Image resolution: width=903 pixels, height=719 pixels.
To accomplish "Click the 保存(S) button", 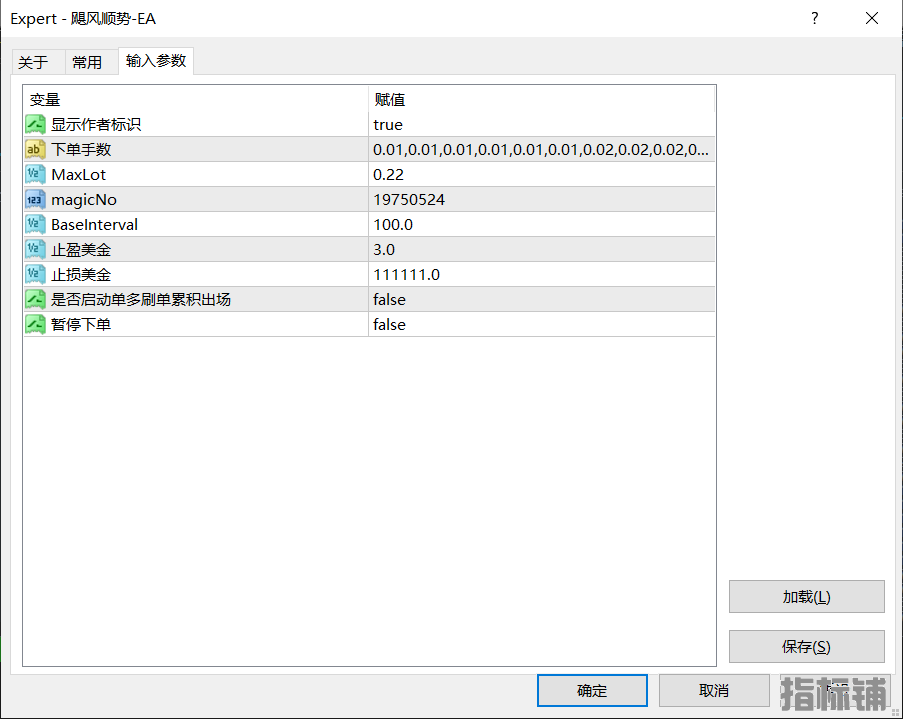I will tap(806, 647).
